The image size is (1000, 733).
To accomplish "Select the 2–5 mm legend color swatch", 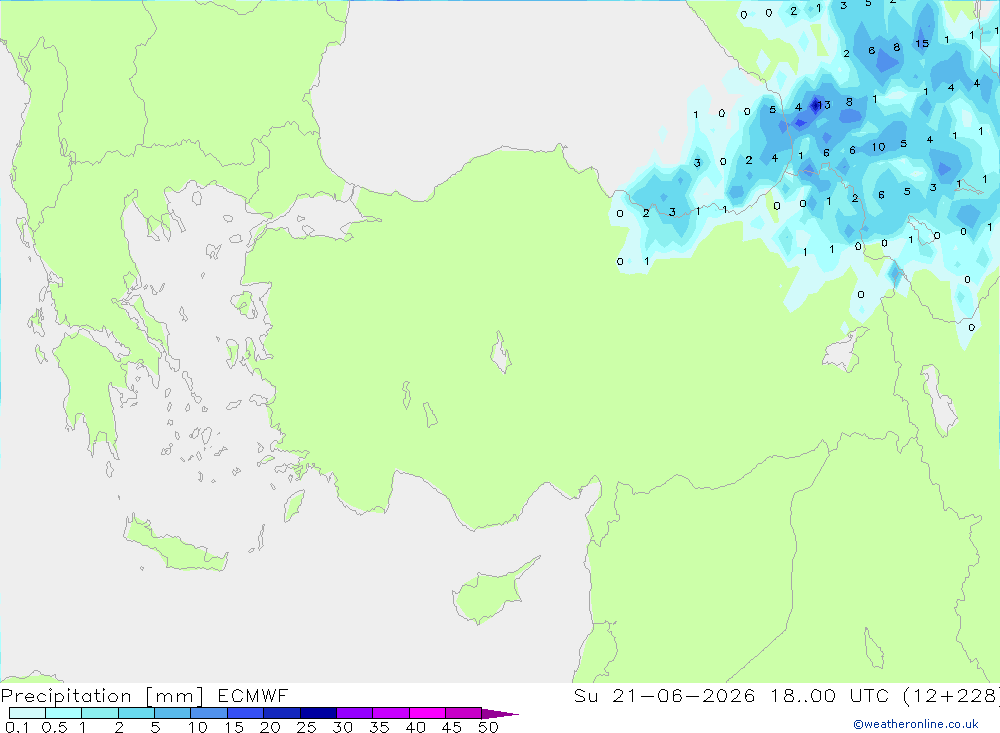I will tap(136, 713).
